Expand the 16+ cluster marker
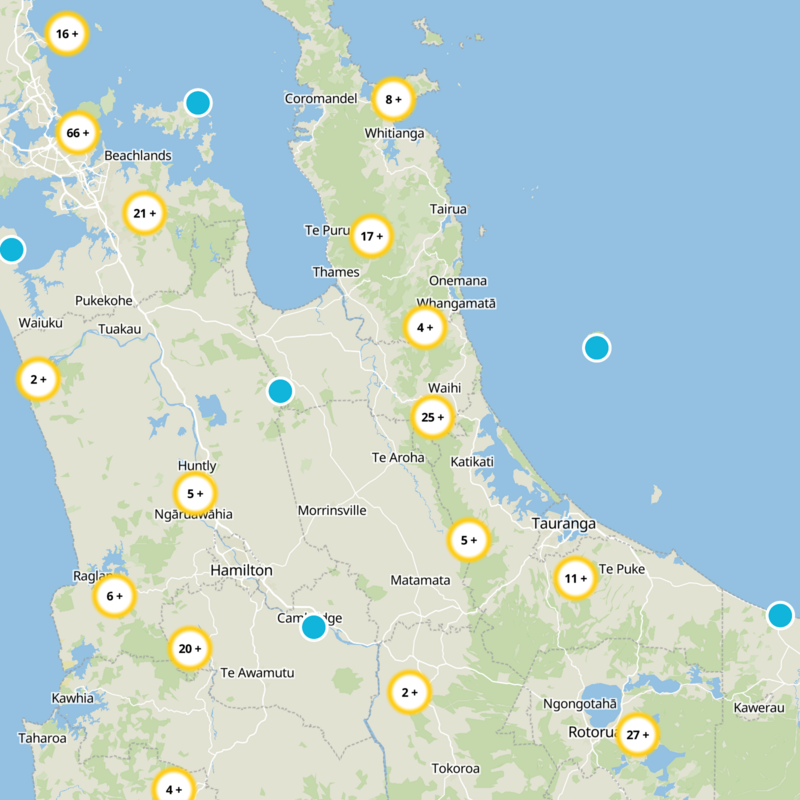This screenshot has height=800, width=800. click(x=67, y=34)
